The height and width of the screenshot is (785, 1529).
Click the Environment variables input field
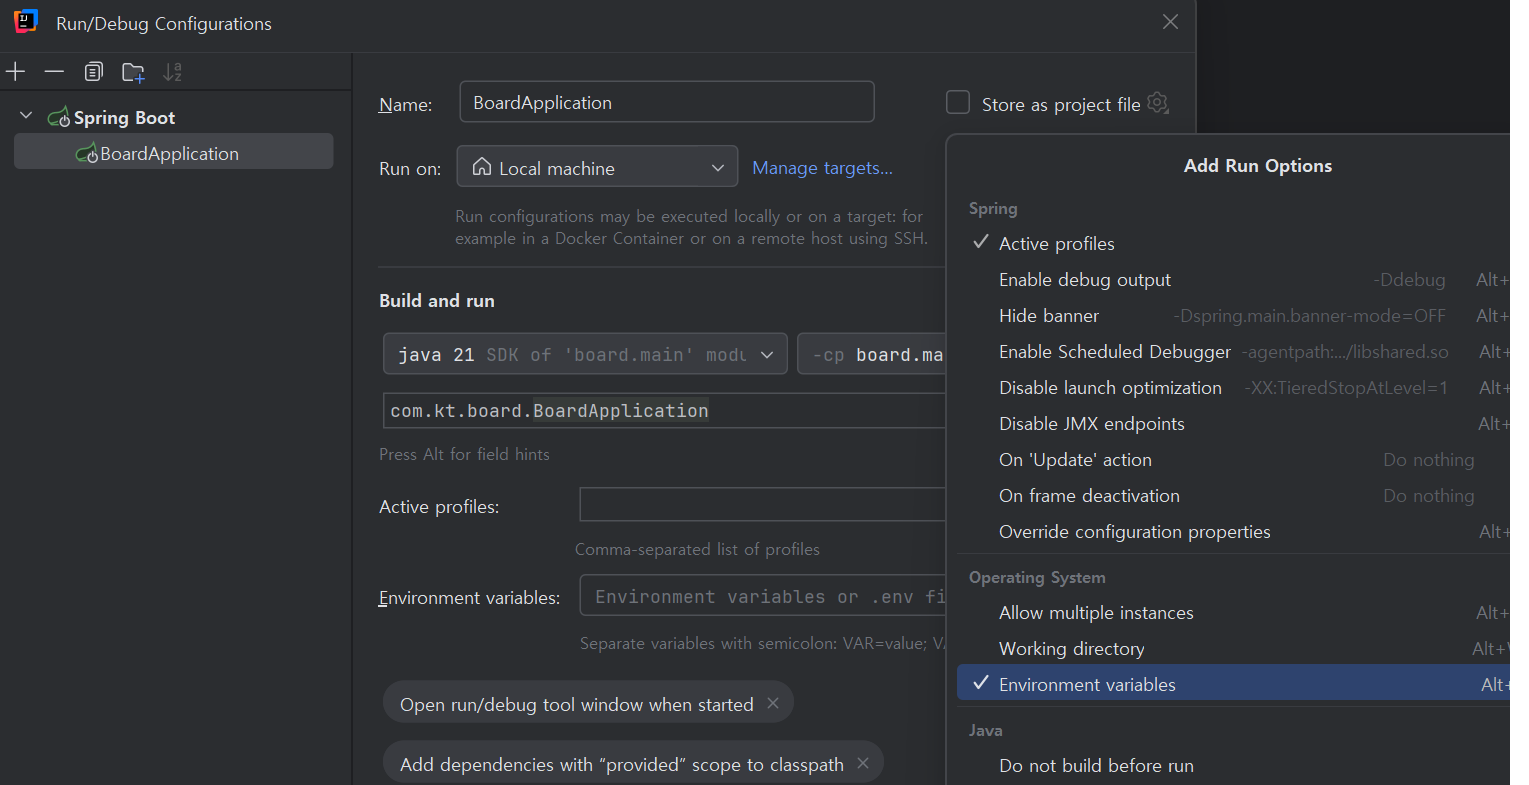tap(763, 596)
